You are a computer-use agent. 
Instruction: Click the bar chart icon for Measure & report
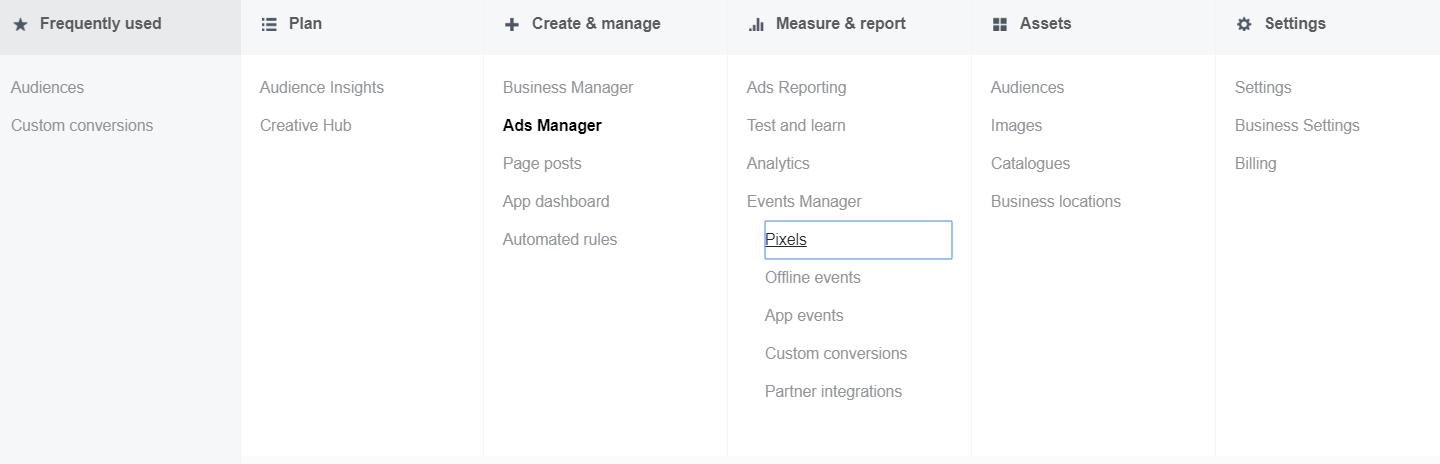point(756,24)
